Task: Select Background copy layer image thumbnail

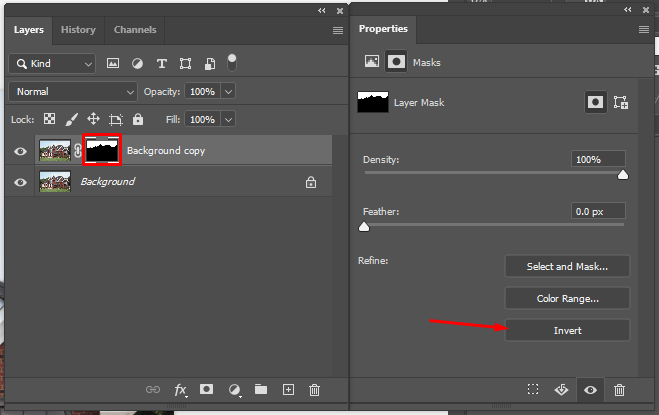Action: (55, 151)
